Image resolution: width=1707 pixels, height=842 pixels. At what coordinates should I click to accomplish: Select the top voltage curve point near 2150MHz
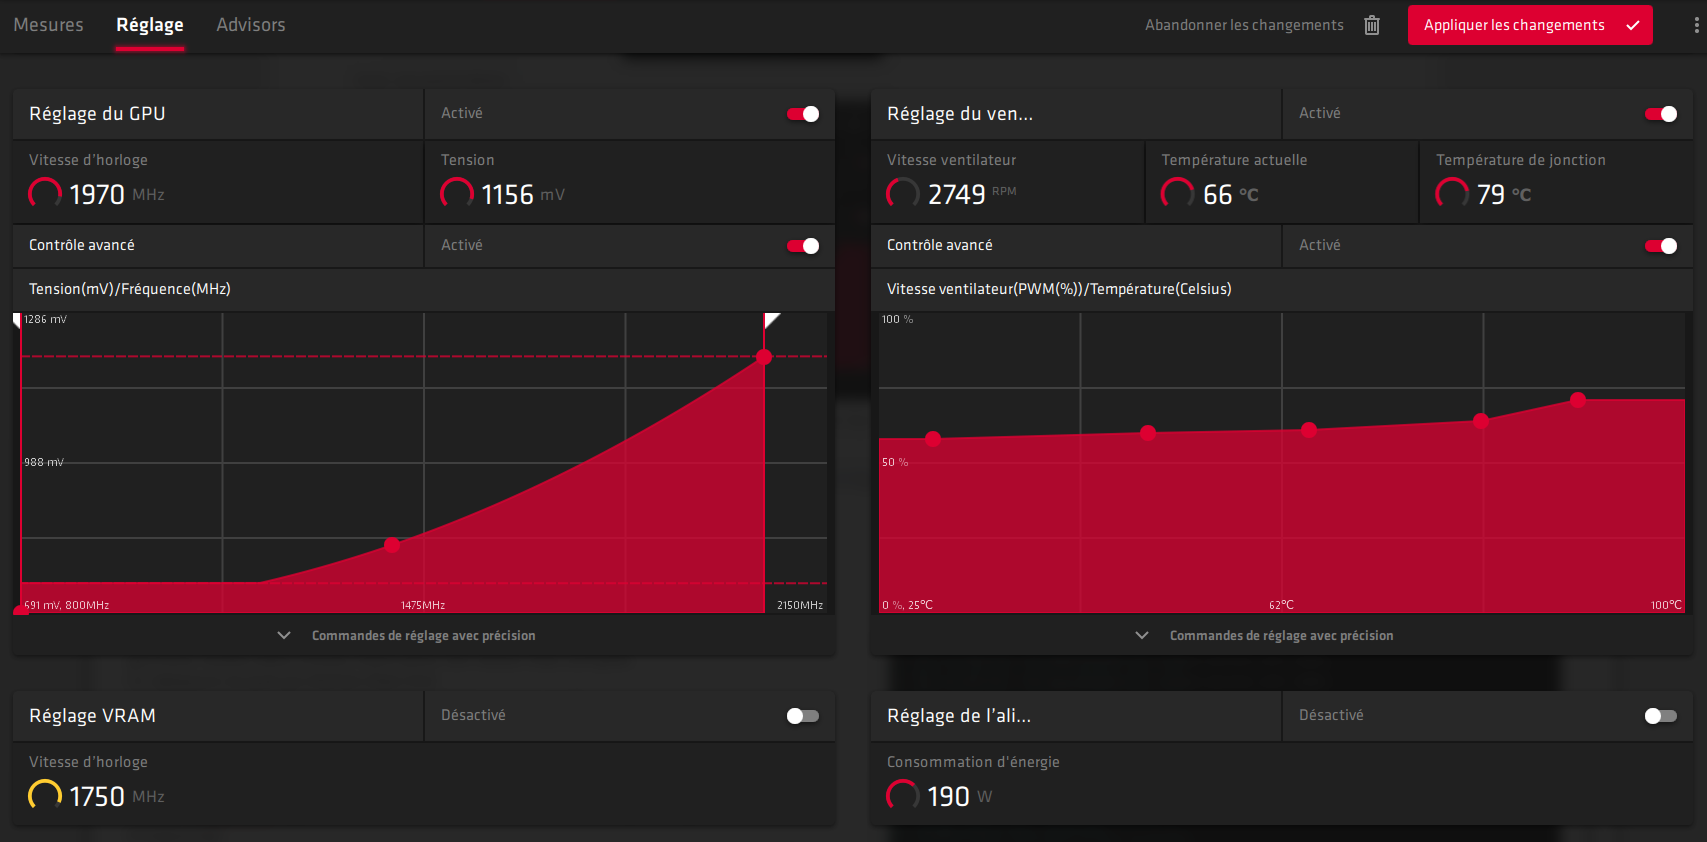pyautogui.click(x=764, y=357)
